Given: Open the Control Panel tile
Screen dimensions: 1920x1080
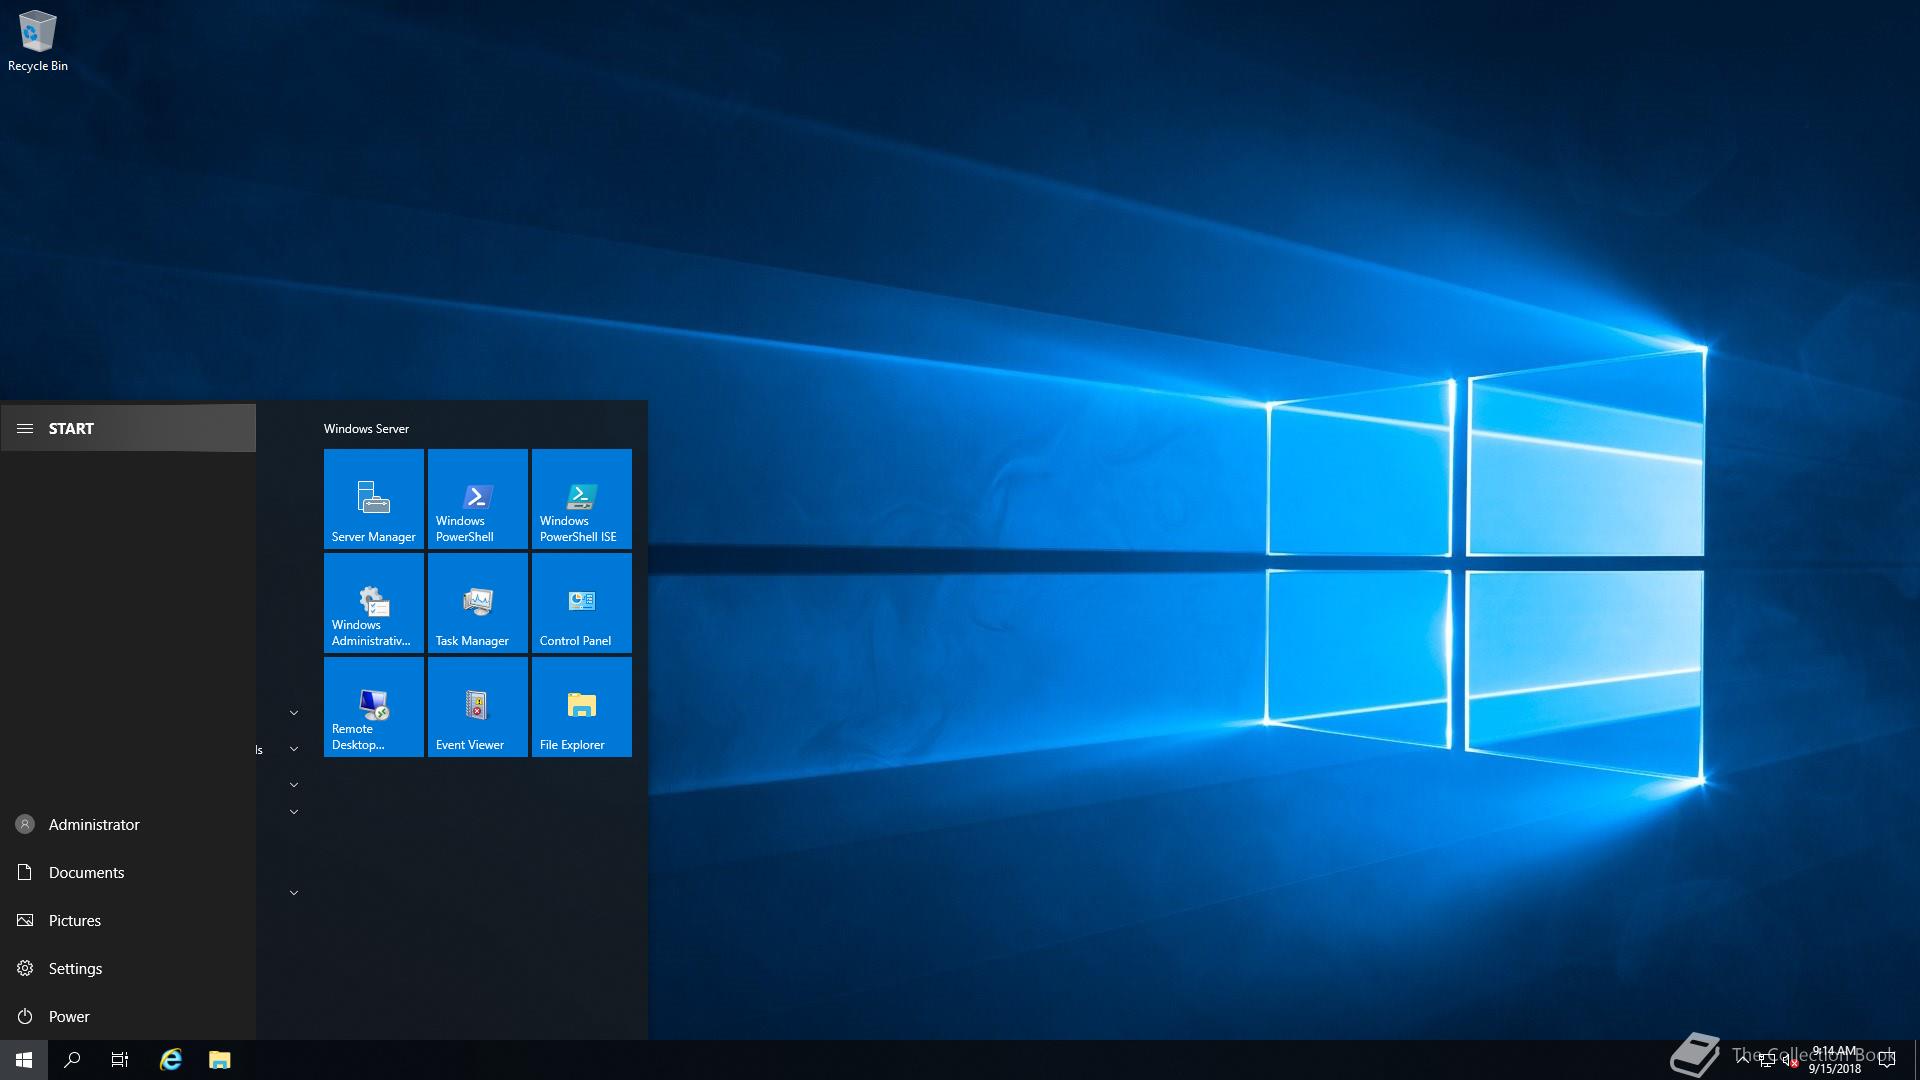Looking at the screenshot, I should [x=581, y=602].
